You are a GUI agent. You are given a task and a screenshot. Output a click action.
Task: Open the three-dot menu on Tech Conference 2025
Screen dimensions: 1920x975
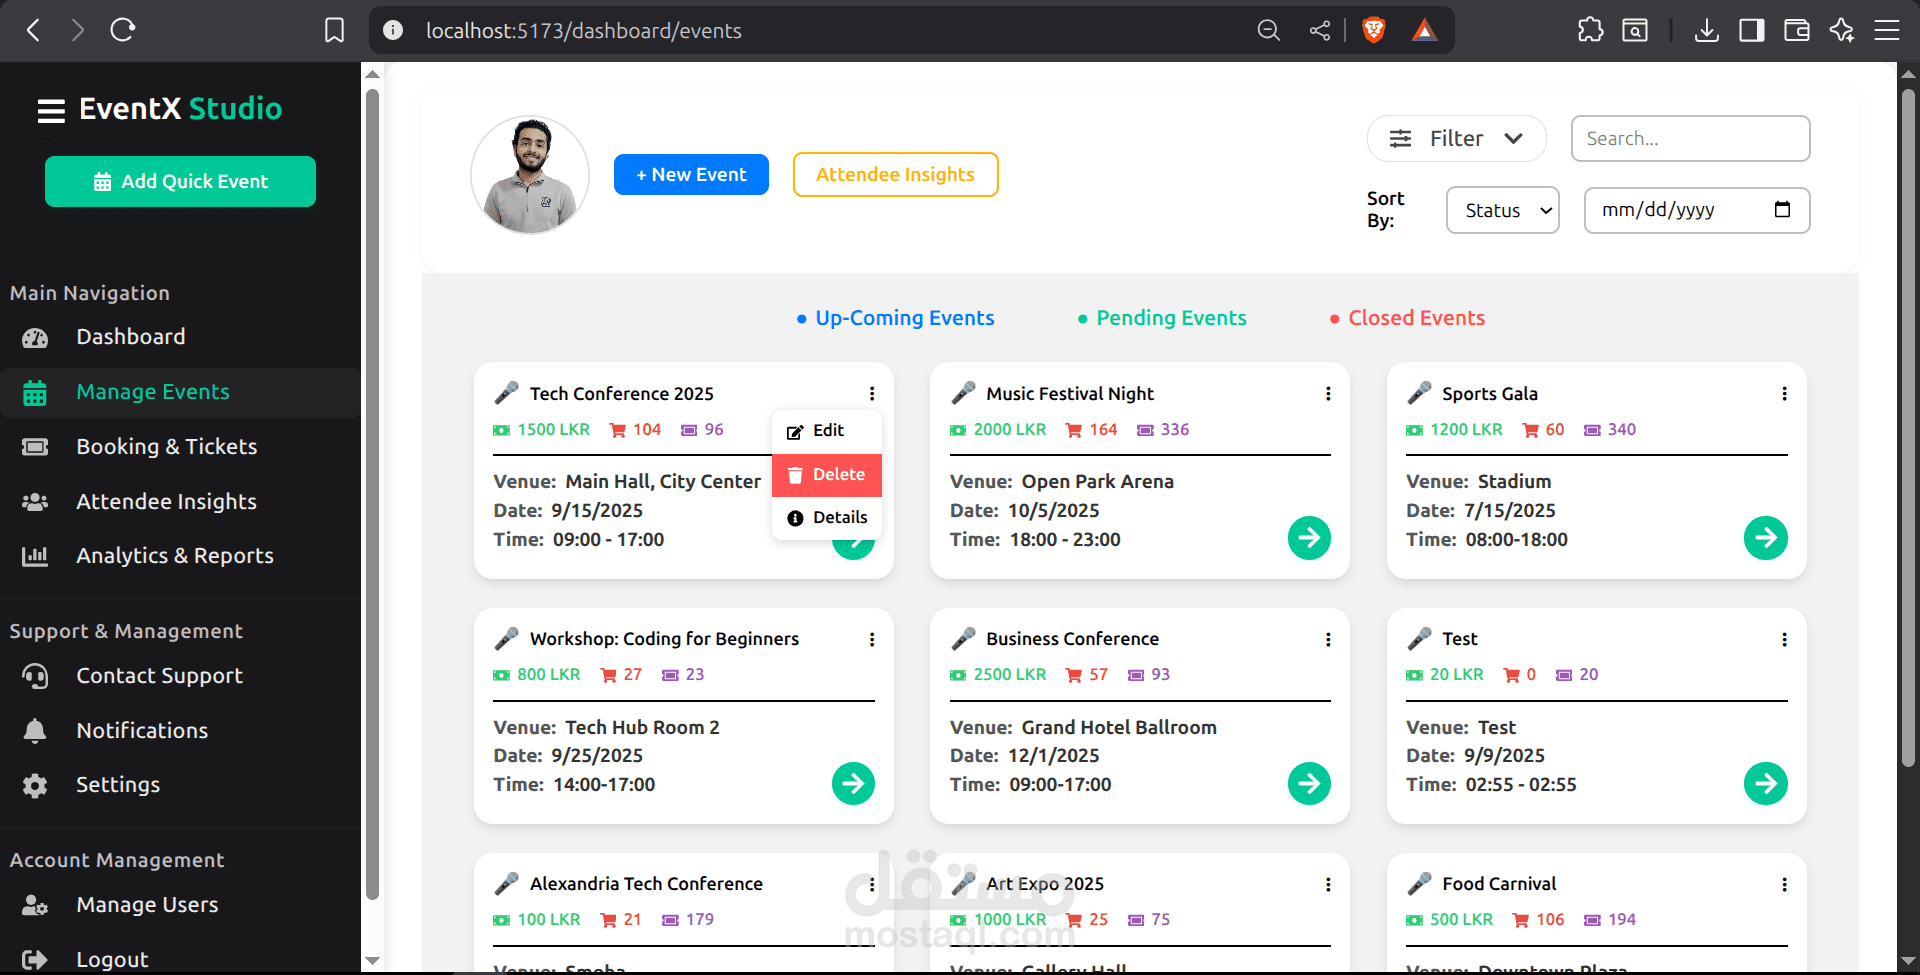(872, 394)
